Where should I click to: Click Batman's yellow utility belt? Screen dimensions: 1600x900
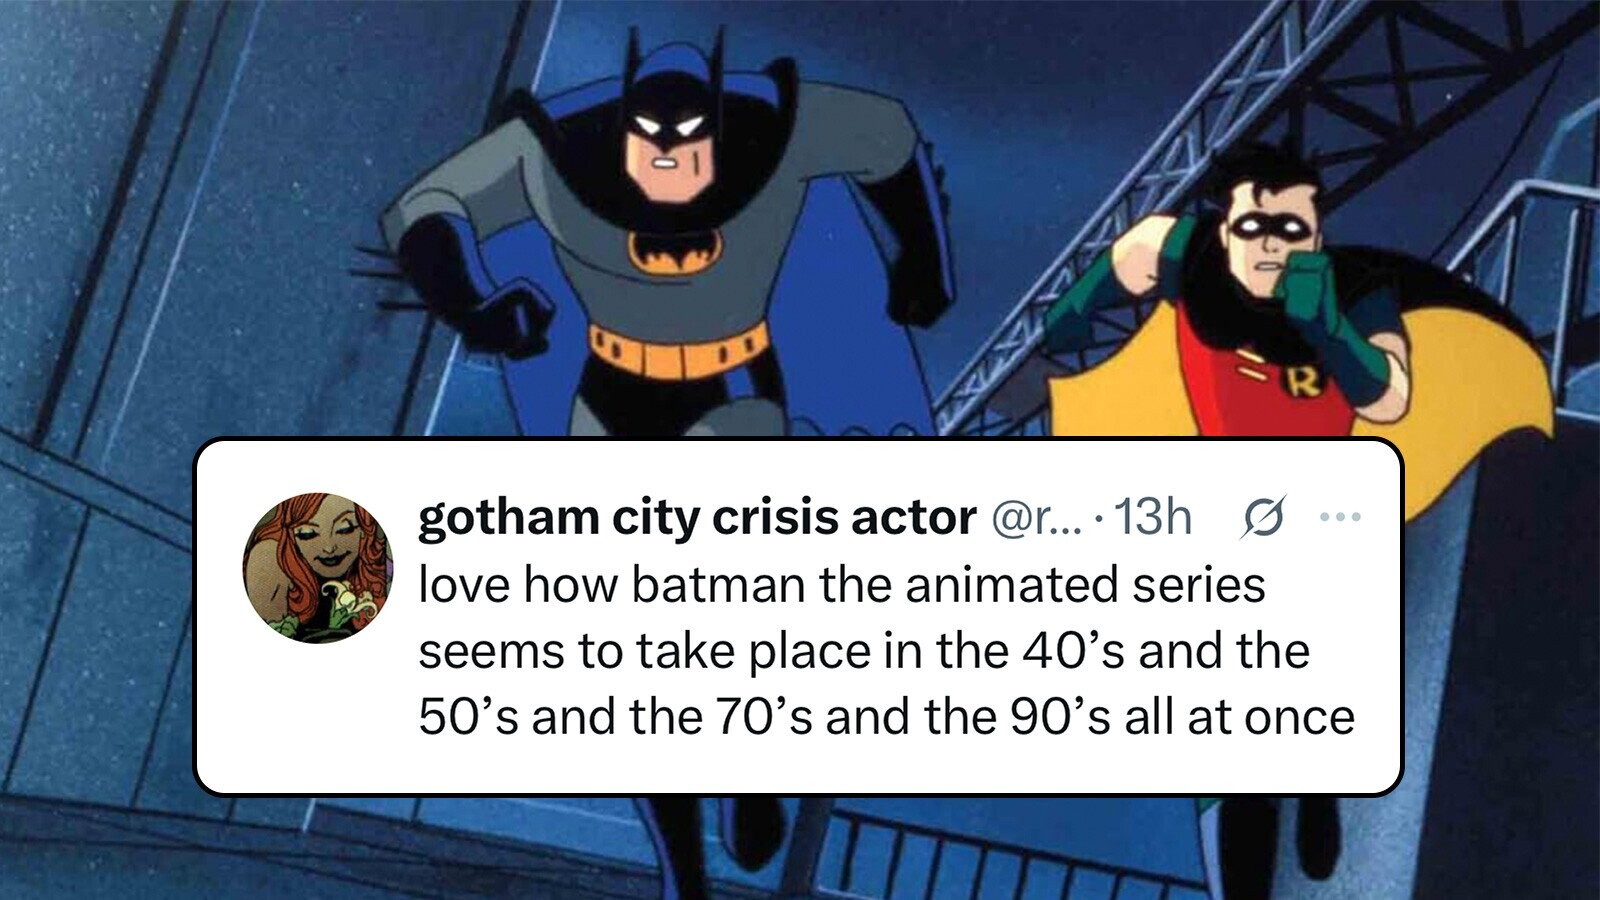click(x=676, y=349)
